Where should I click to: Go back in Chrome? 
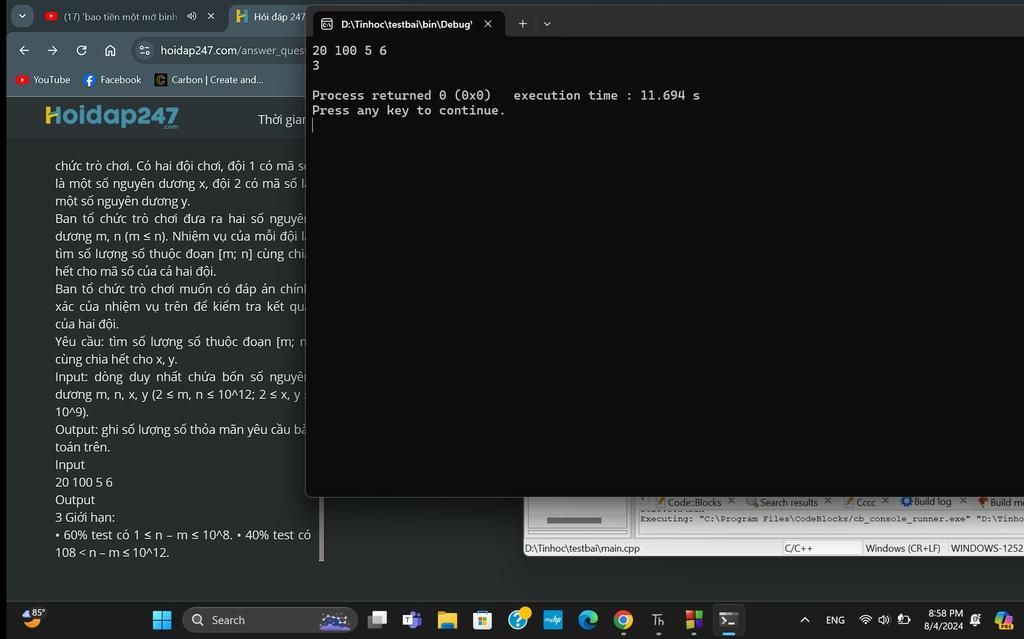tap(24, 50)
